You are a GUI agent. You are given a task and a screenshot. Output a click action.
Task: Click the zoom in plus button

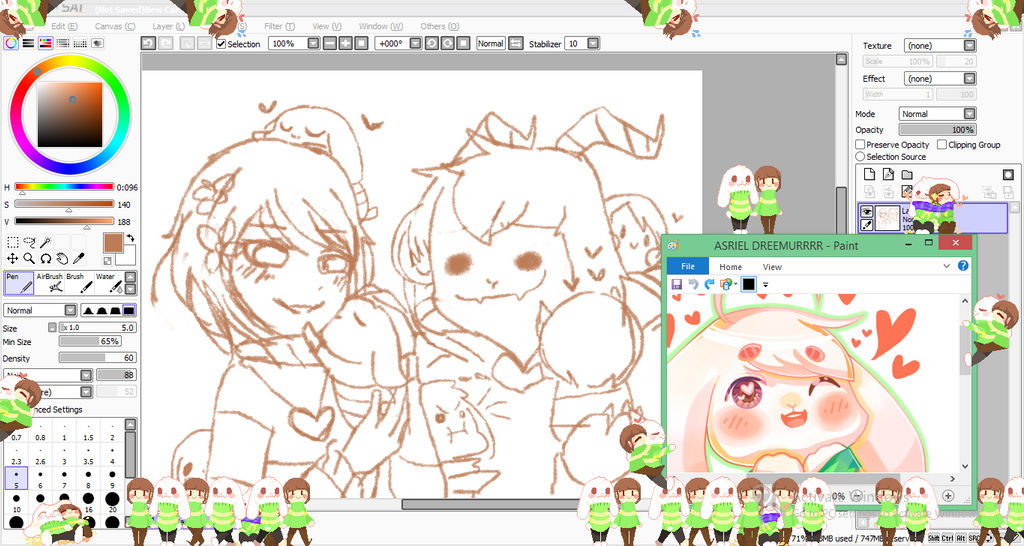tap(345, 43)
